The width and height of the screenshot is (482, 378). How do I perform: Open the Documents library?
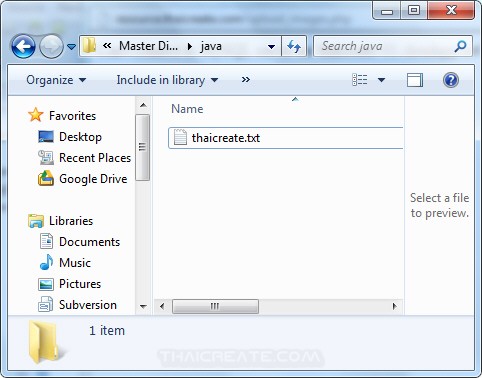coord(89,242)
